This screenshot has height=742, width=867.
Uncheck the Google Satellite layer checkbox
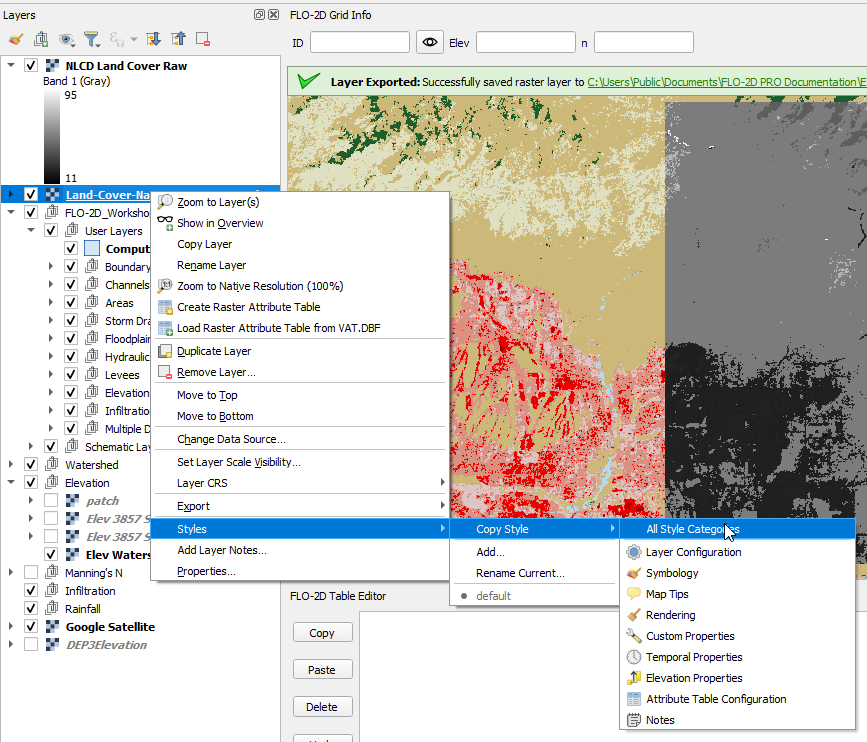[31, 627]
